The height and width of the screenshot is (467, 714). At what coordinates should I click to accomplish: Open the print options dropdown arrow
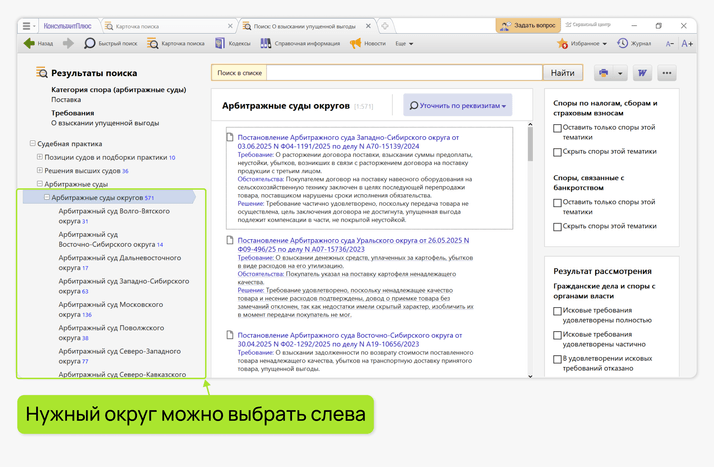pos(620,73)
